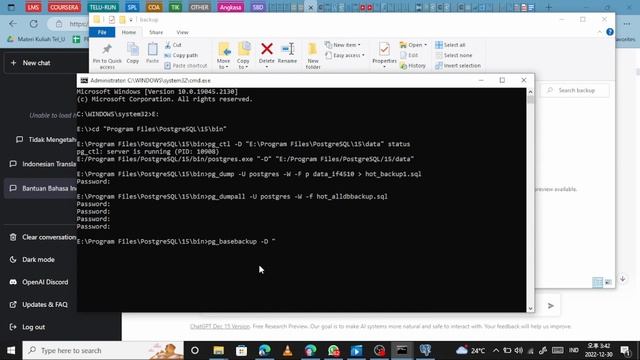Image resolution: width=640 pixels, height=360 pixels.
Task: Click Pin to Quick access in File Explorer
Action: [107, 55]
